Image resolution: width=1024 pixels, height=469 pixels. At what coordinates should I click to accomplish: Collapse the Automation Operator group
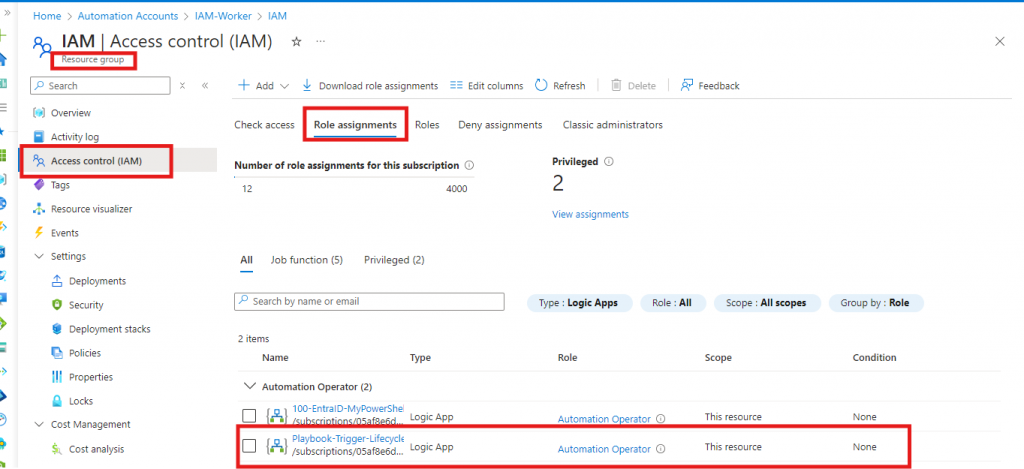(x=247, y=386)
